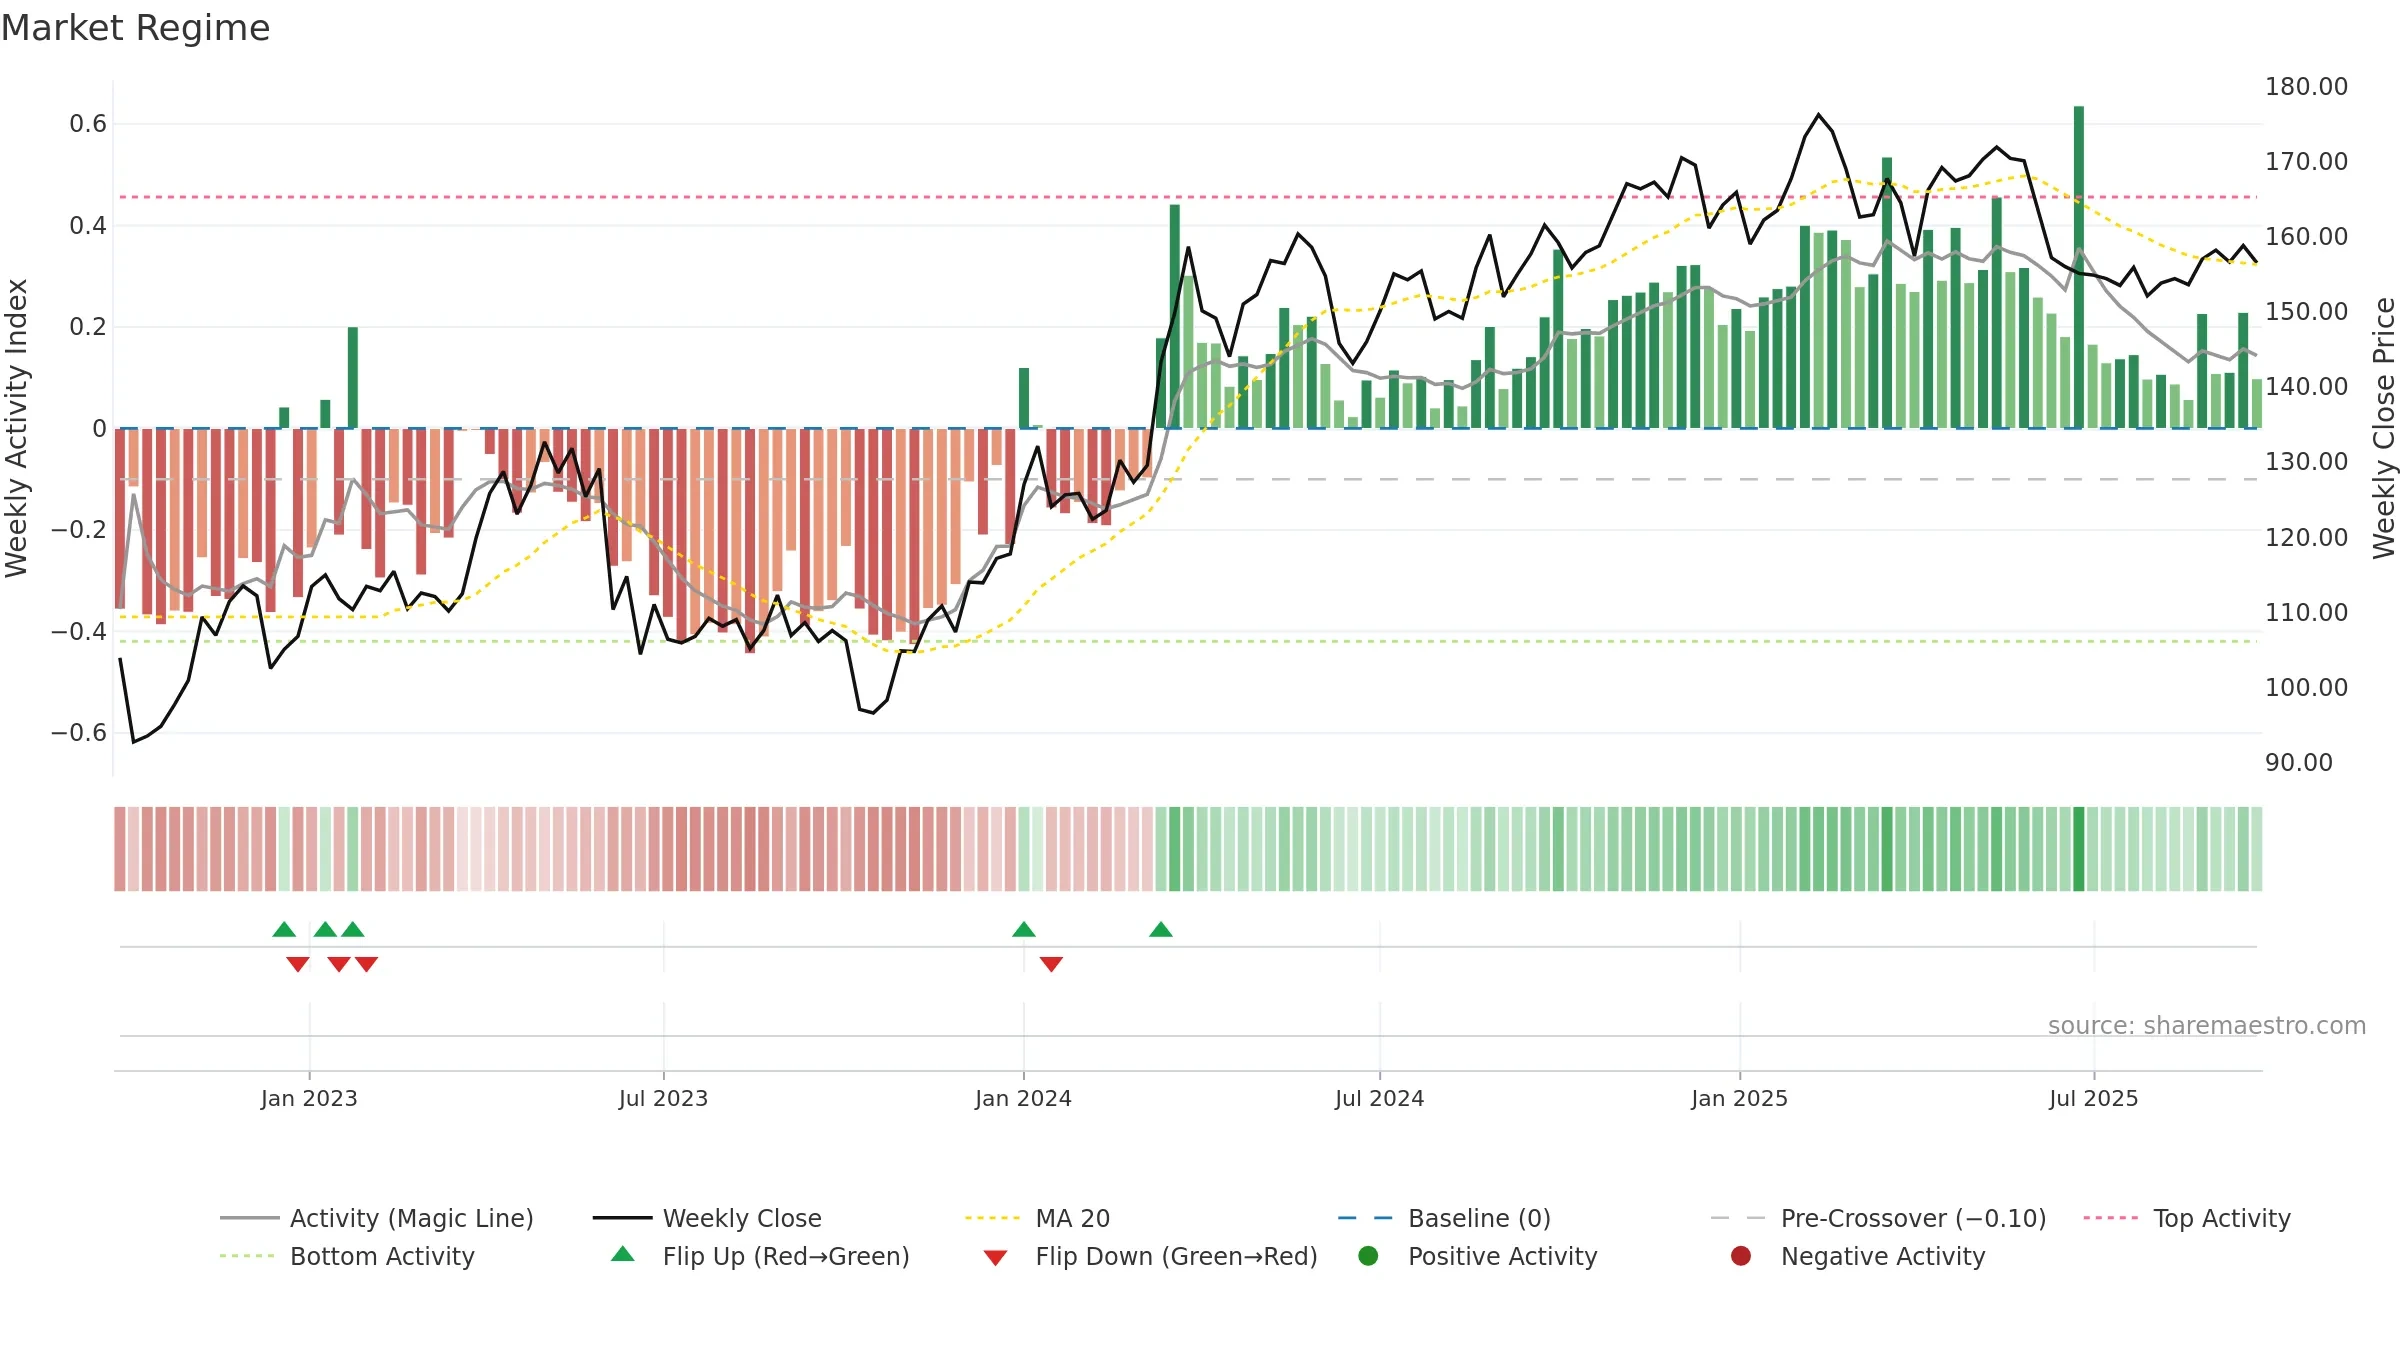The width and height of the screenshot is (2400, 1350).
Task: Click the Jan 2024 x-axis label
Action: click(x=1023, y=1098)
